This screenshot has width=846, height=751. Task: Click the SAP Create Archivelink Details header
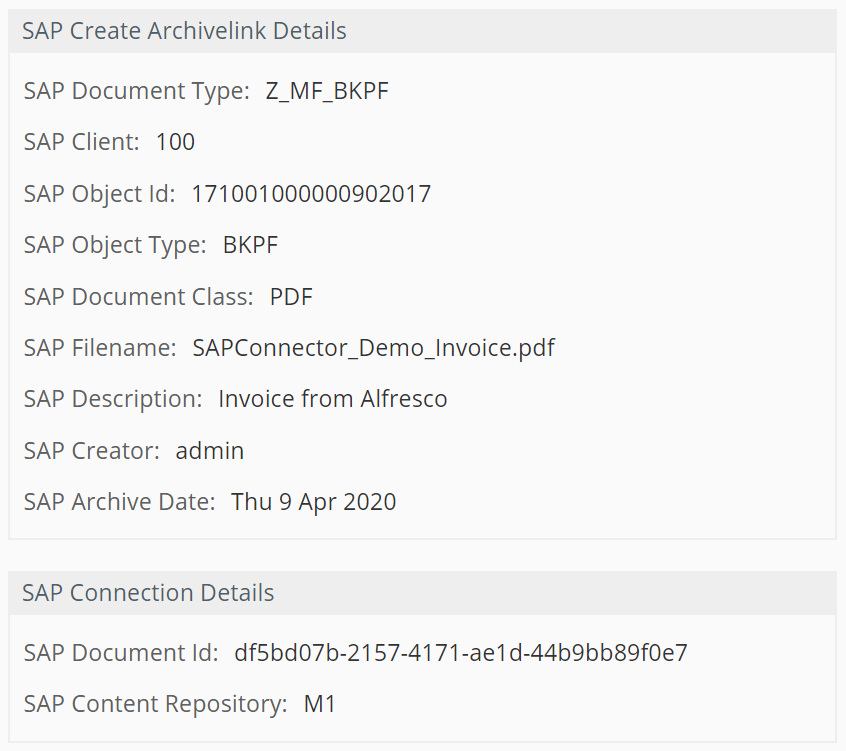(x=183, y=31)
